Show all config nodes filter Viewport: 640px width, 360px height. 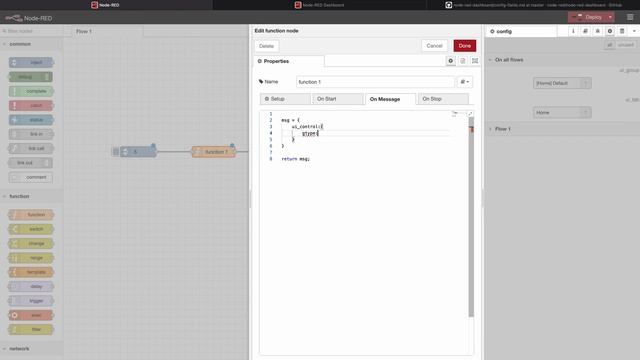tap(609, 45)
